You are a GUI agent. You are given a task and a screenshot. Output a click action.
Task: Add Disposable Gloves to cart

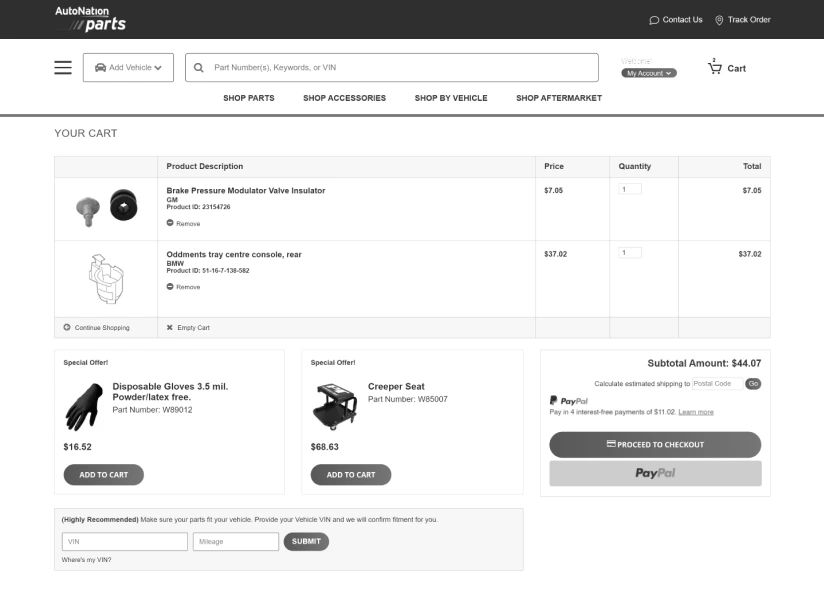point(104,474)
